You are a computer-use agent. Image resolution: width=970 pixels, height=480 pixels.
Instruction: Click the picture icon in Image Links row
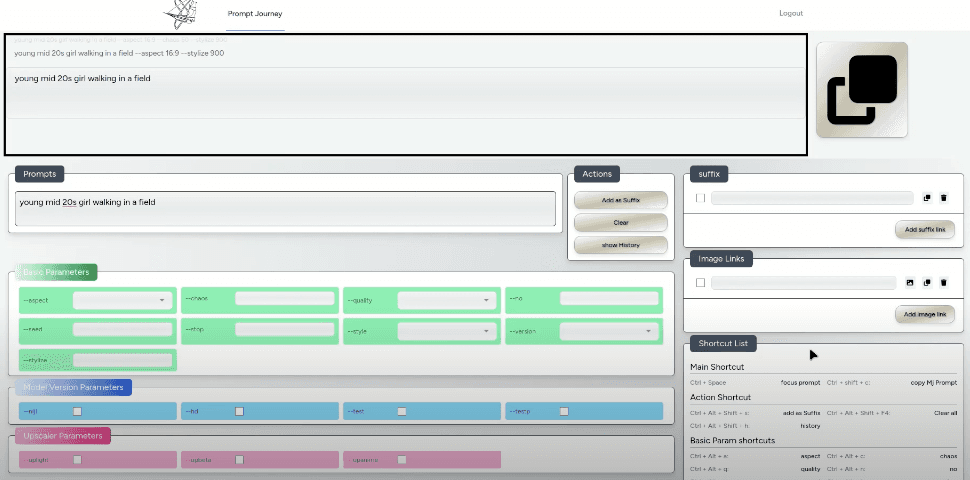910,283
